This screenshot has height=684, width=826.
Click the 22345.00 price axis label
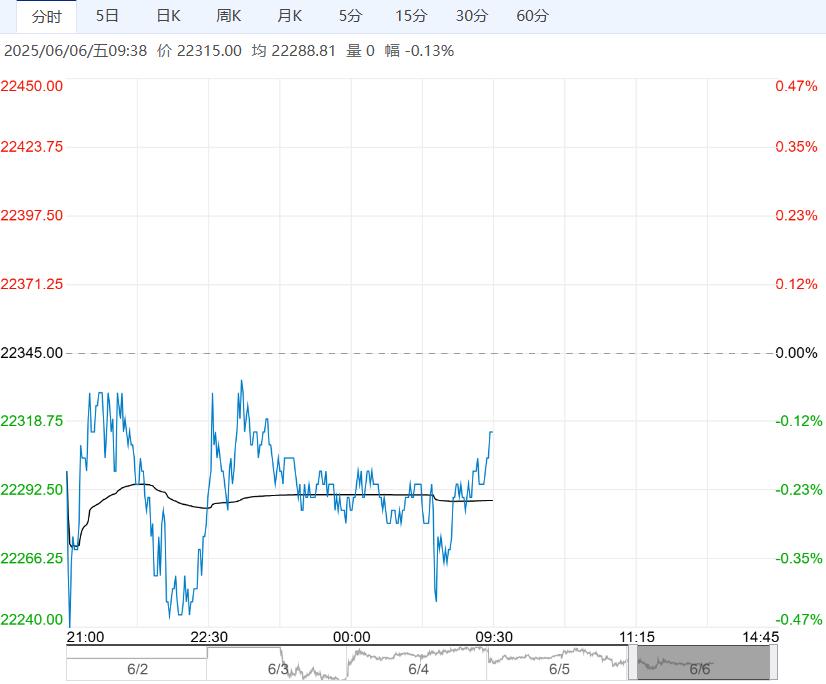[32, 353]
